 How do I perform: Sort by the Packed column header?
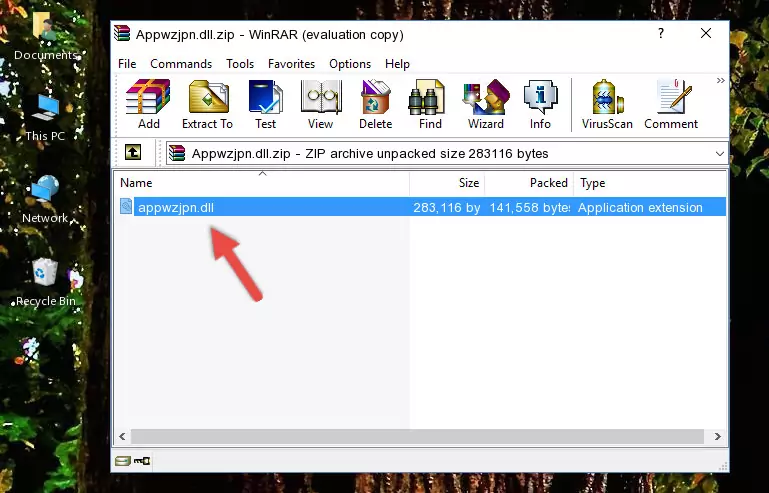(529, 183)
